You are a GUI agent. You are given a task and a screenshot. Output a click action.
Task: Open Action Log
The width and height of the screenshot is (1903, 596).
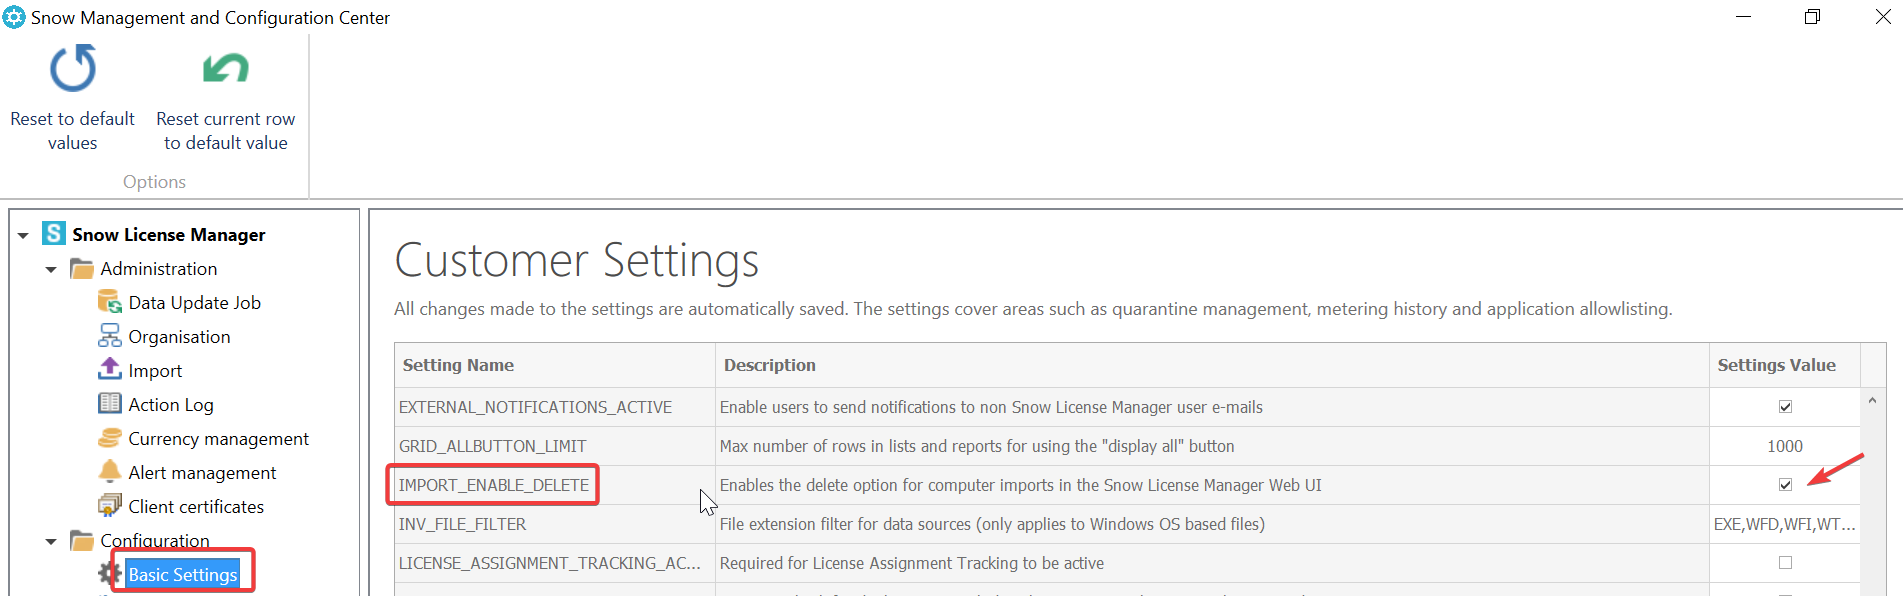(171, 405)
